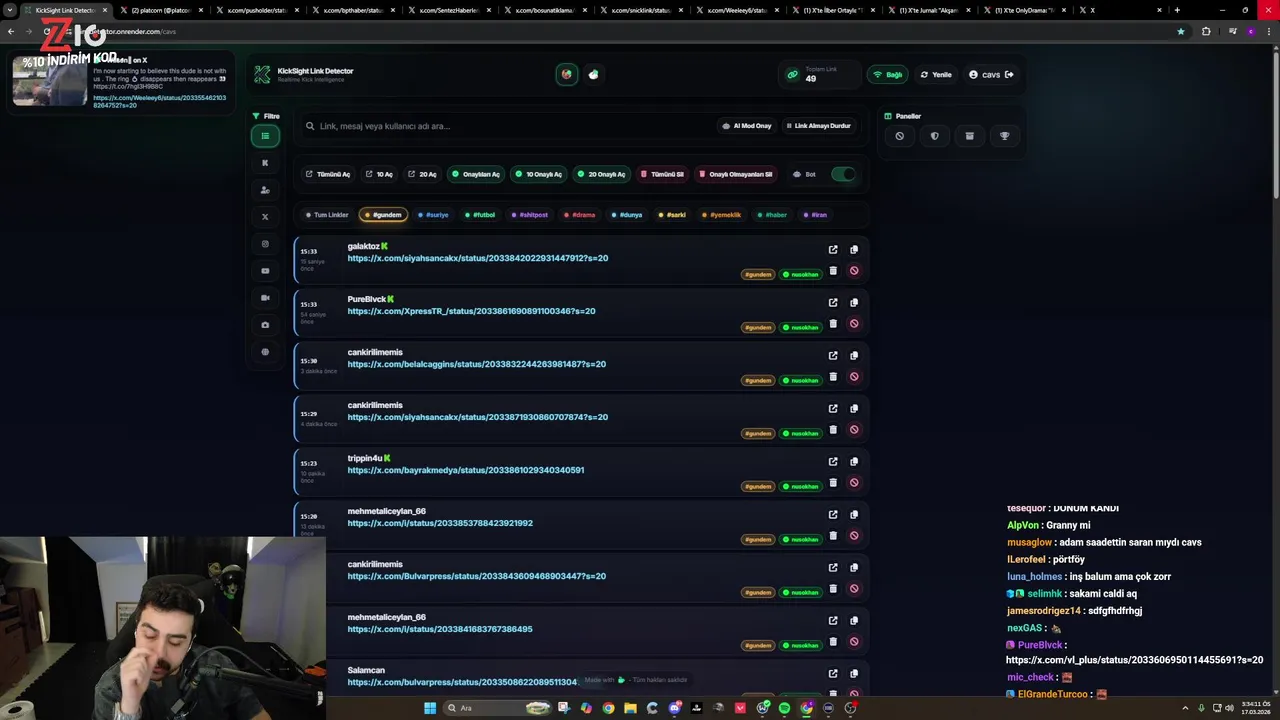Click Tümünü Sil button
This screenshot has width=1280, height=720.
662,174
